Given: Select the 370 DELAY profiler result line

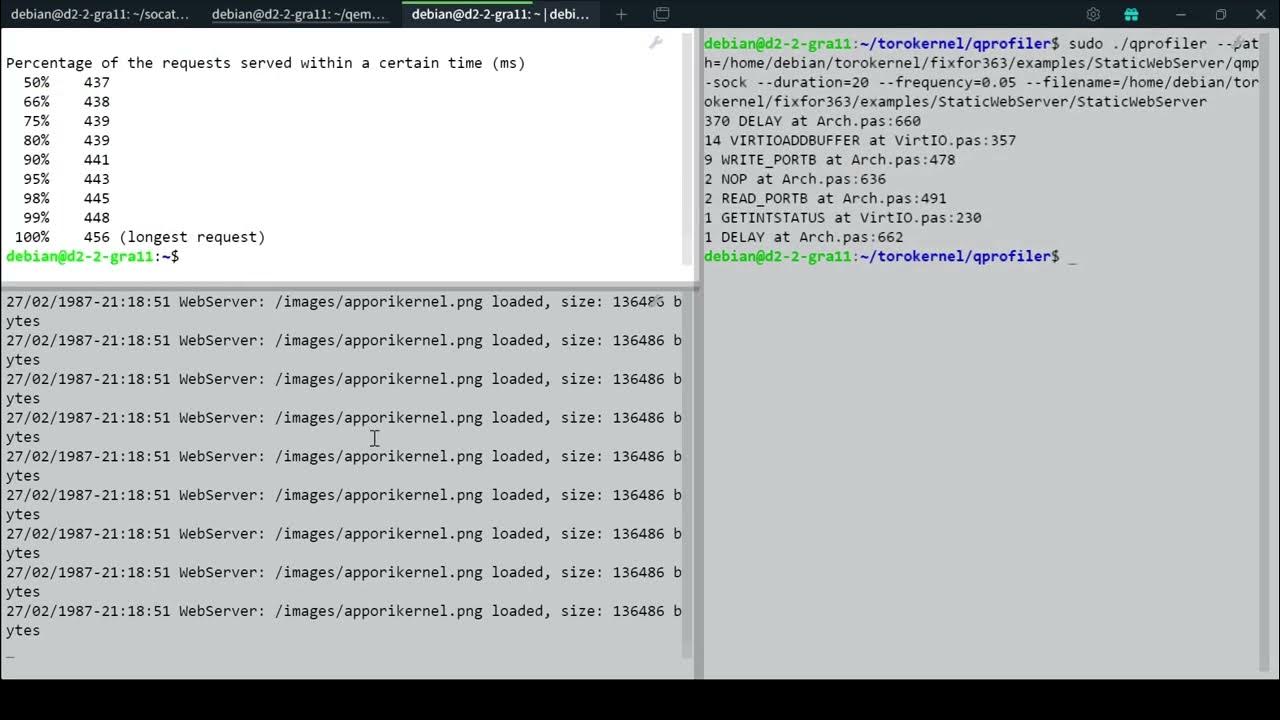Looking at the screenshot, I should click(x=812, y=121).
